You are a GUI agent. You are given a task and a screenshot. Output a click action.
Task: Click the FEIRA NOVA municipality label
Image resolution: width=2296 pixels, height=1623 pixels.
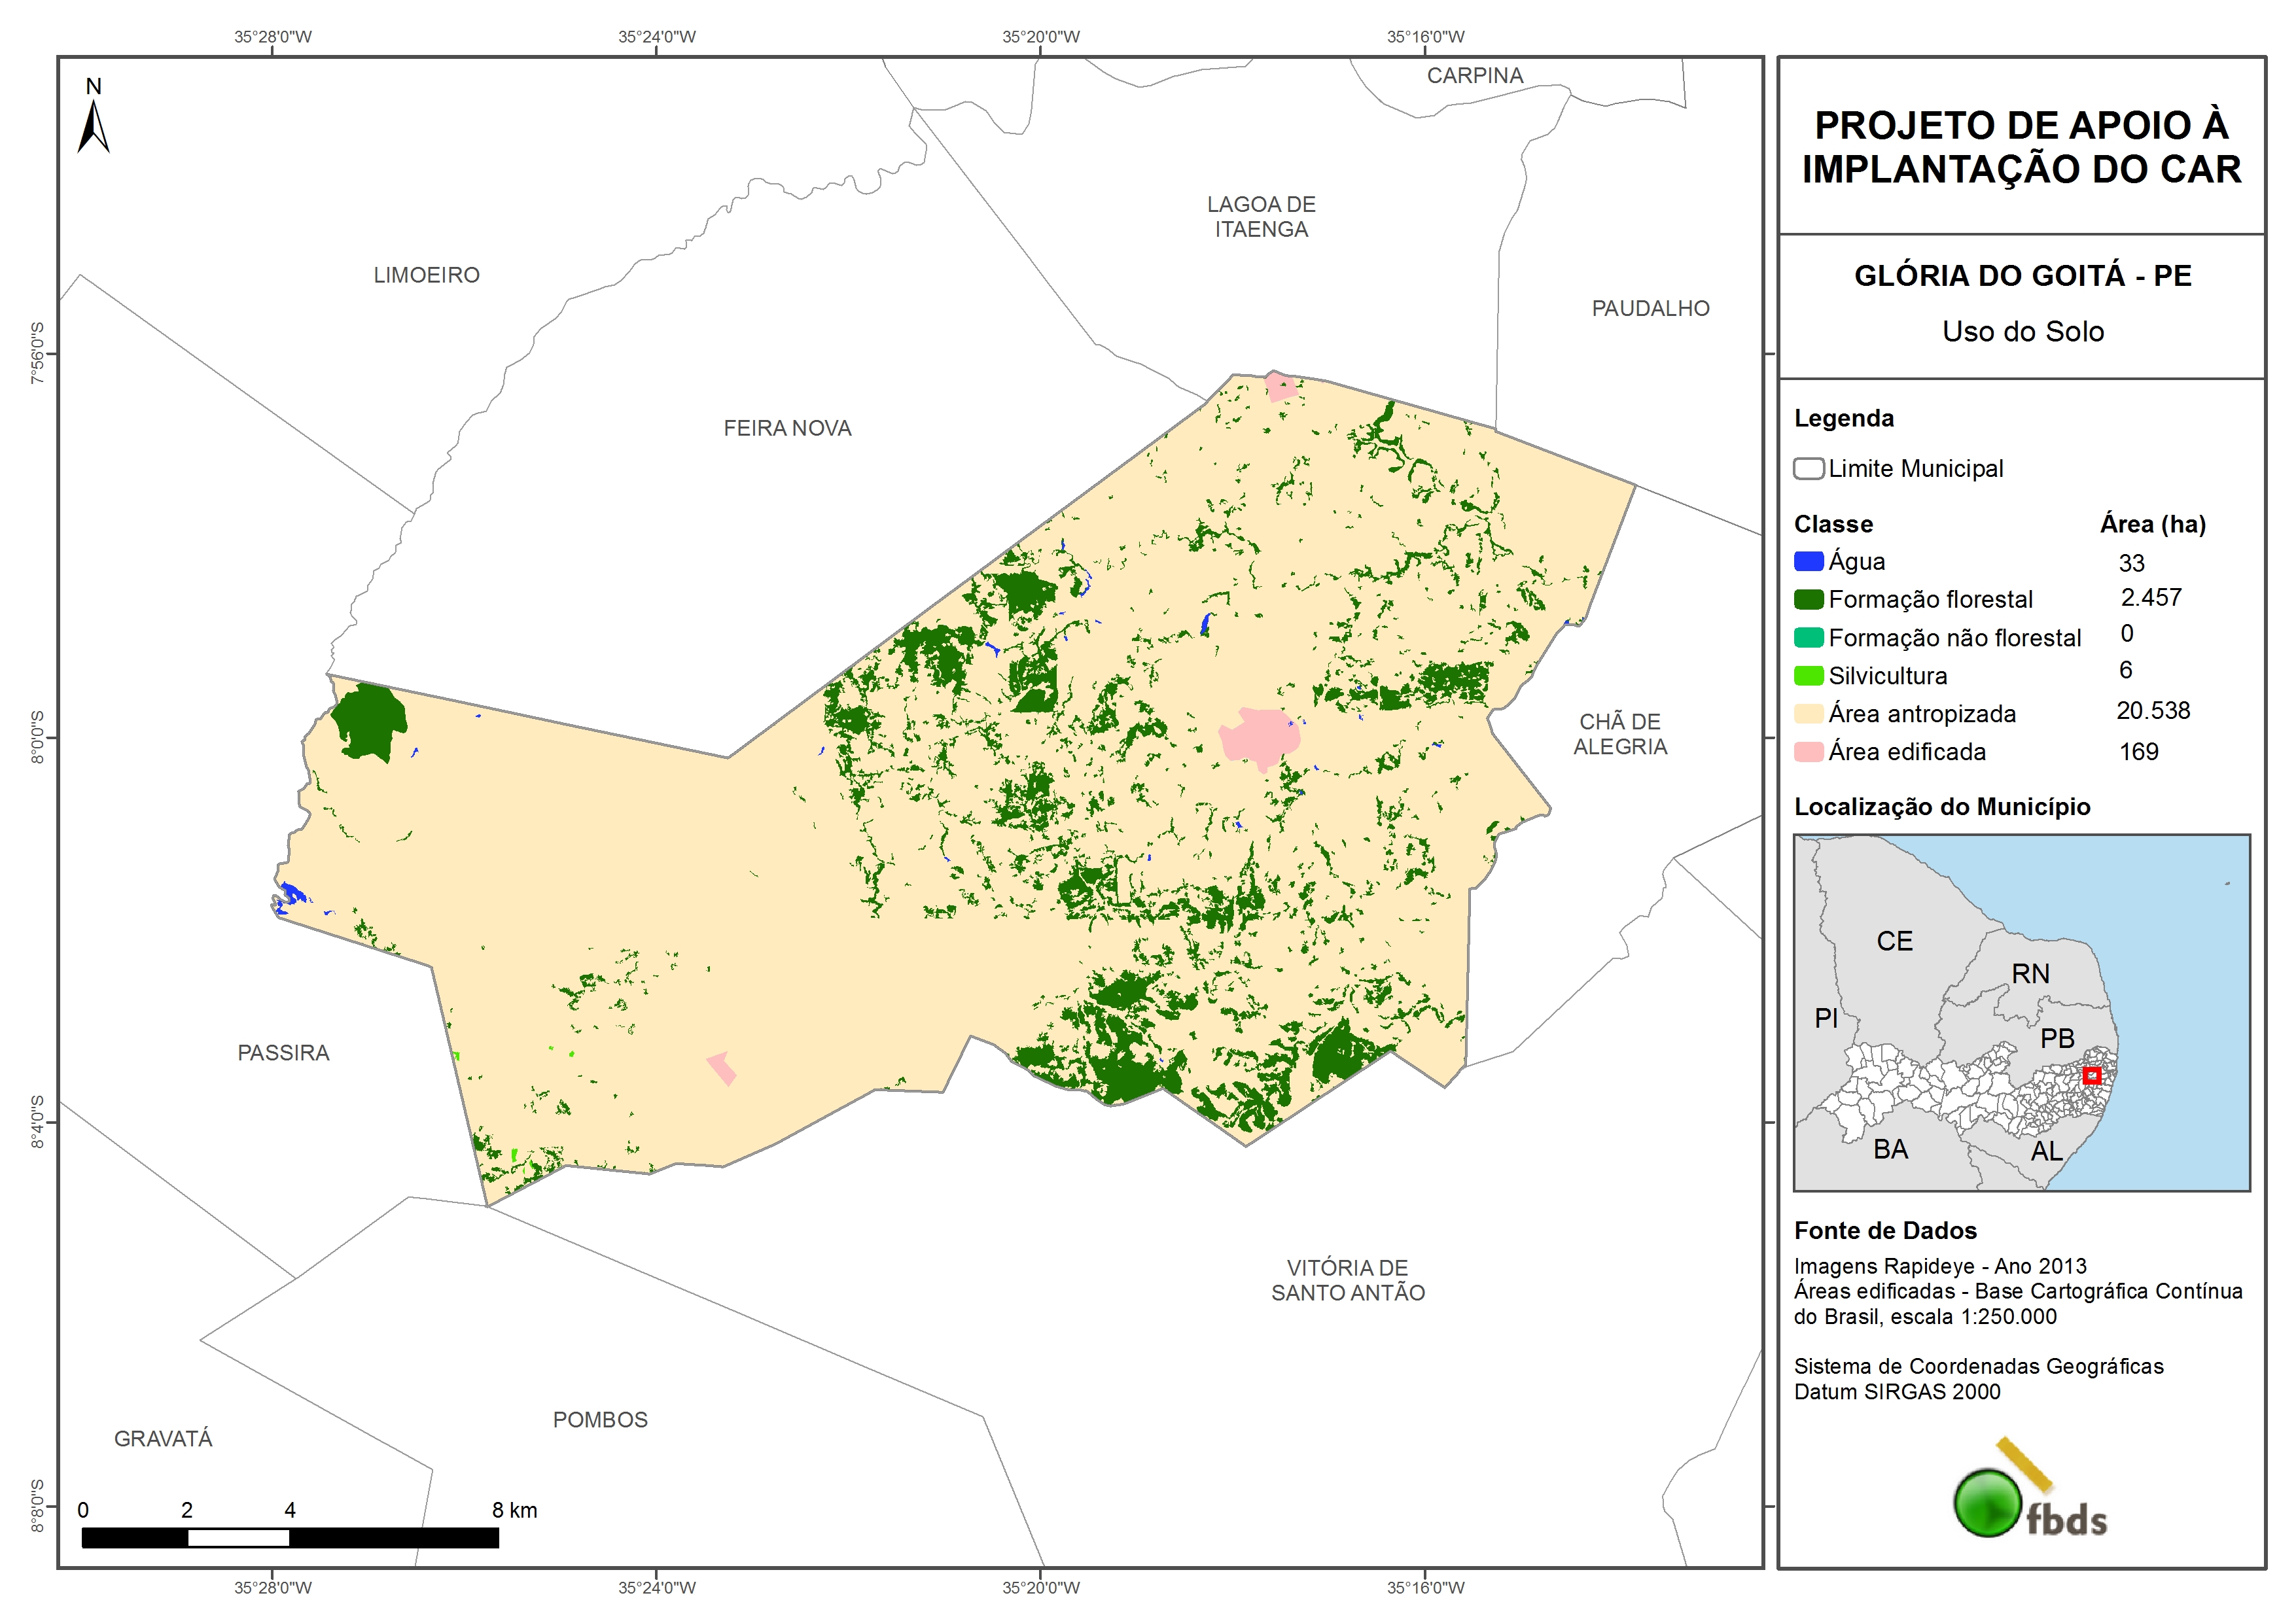pyautogui.click(x=787, y=428)
